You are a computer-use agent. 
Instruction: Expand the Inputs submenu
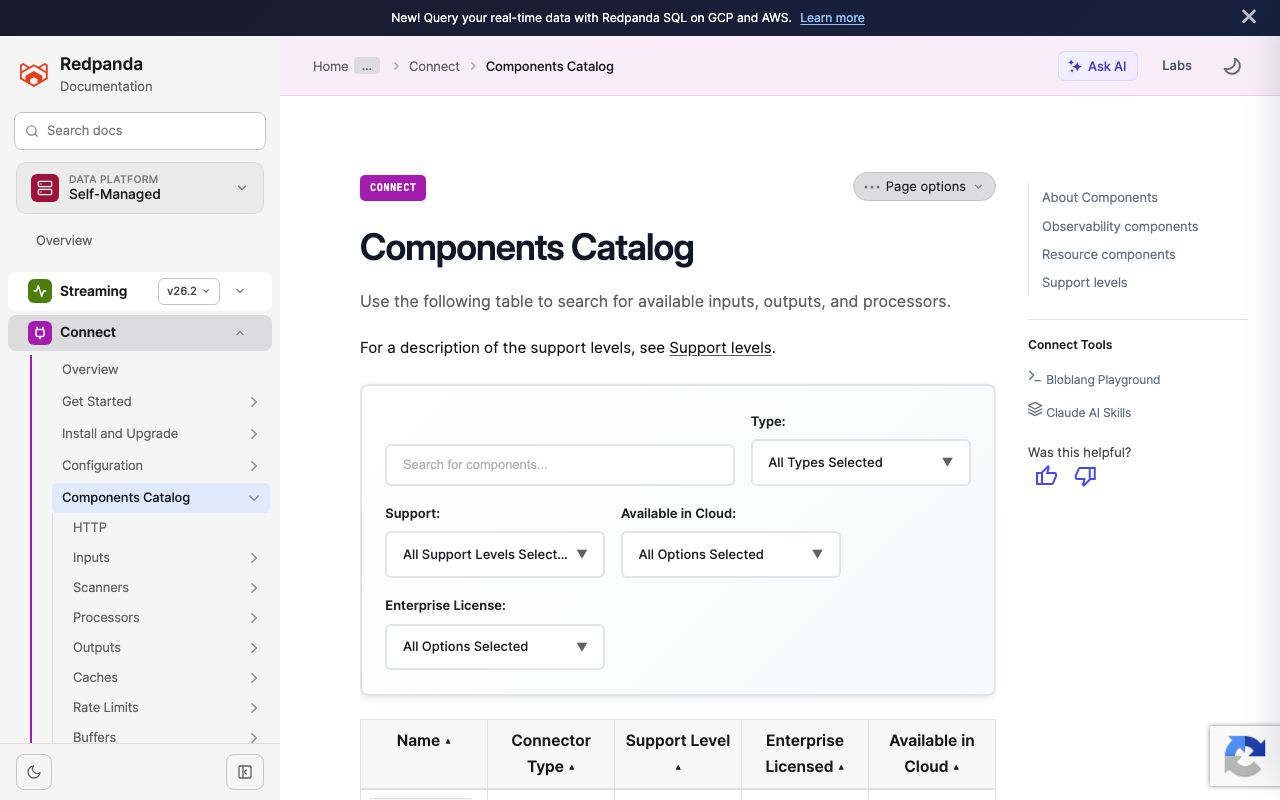point(254,558)
